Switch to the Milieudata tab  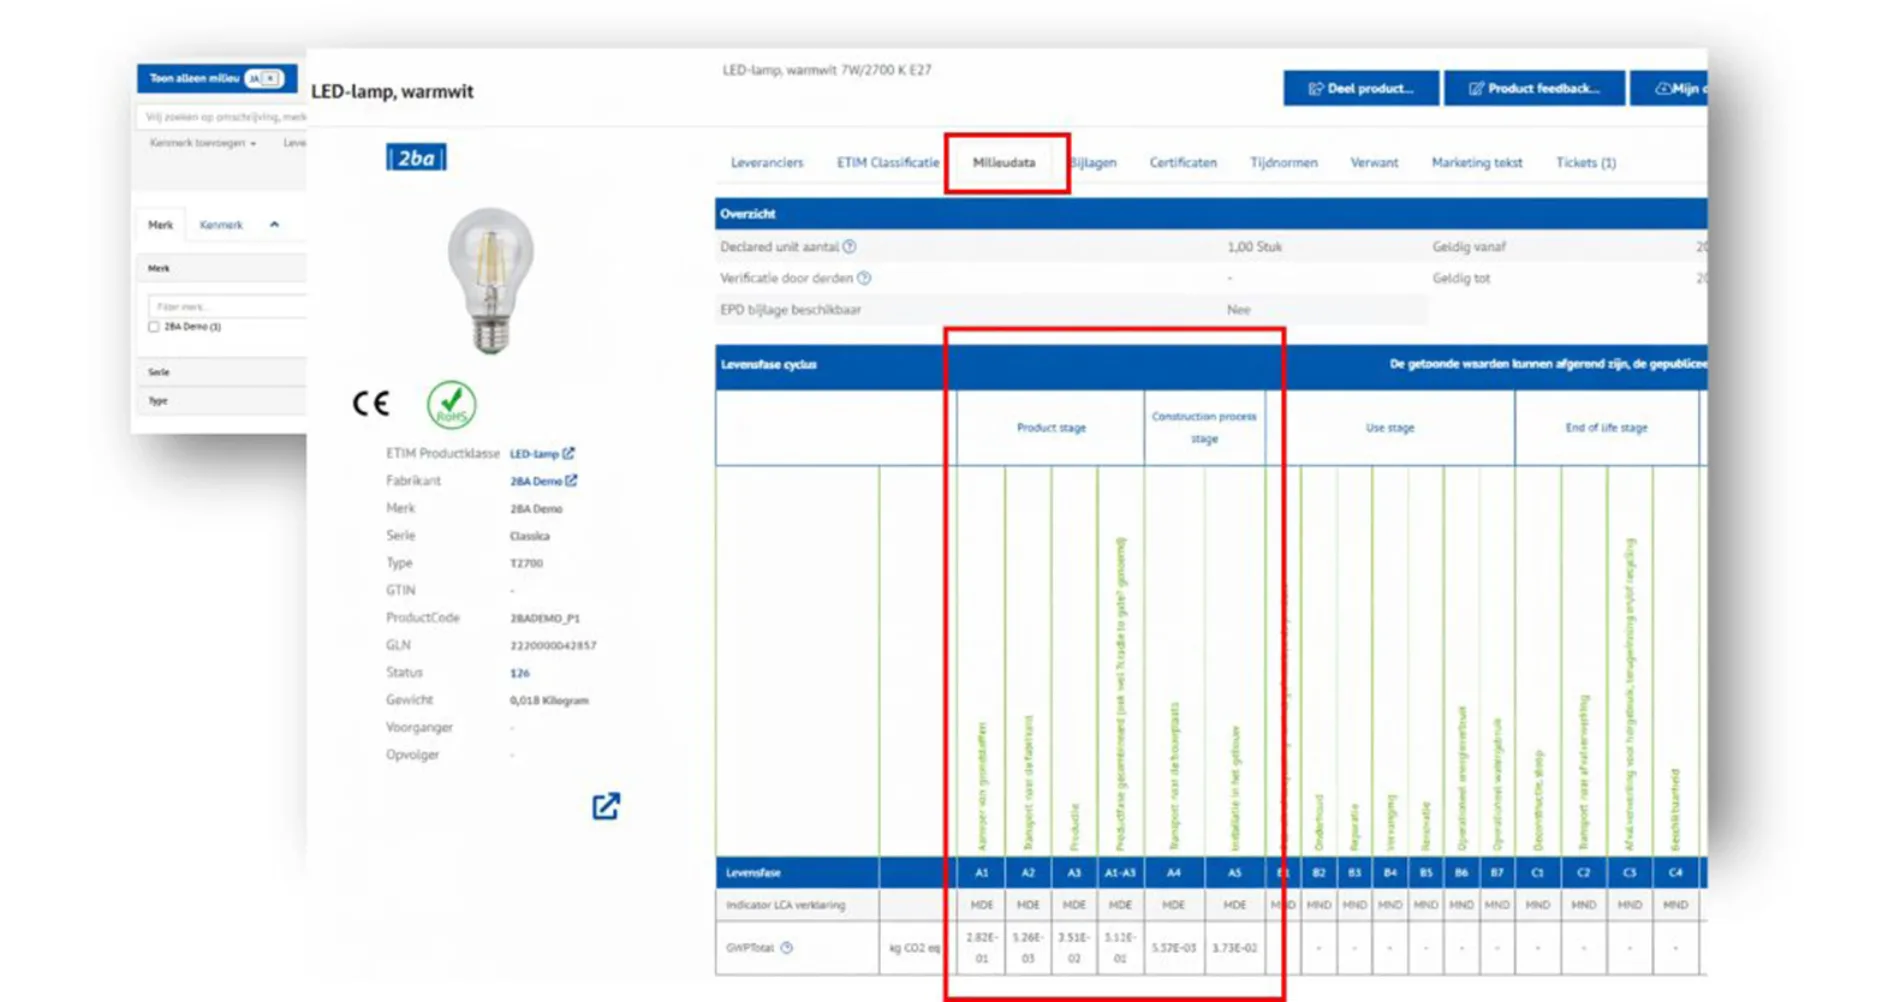click(x=1005, y=163)
